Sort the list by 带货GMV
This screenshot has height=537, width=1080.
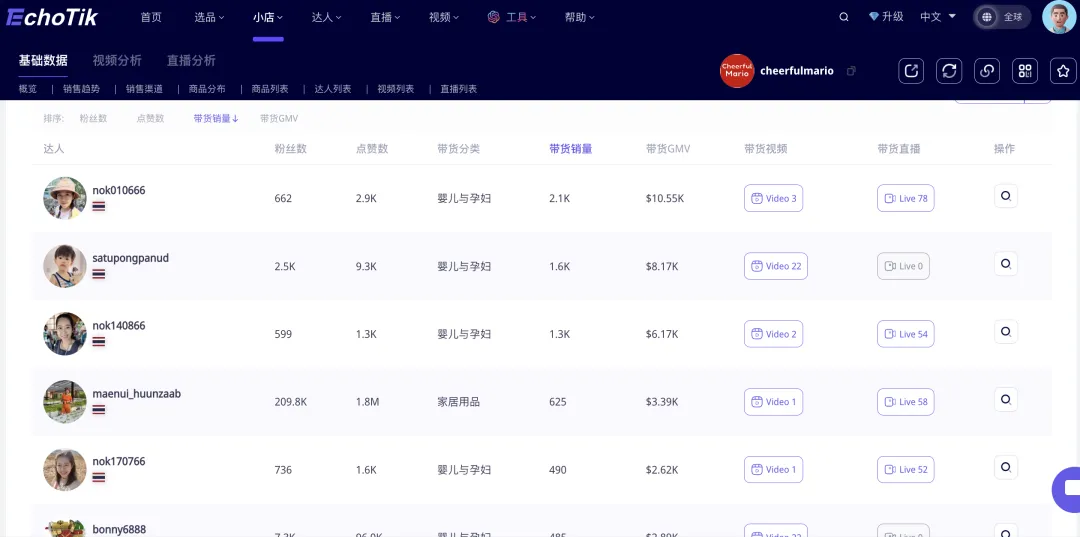pyautogui.click(x=279, y=119)
